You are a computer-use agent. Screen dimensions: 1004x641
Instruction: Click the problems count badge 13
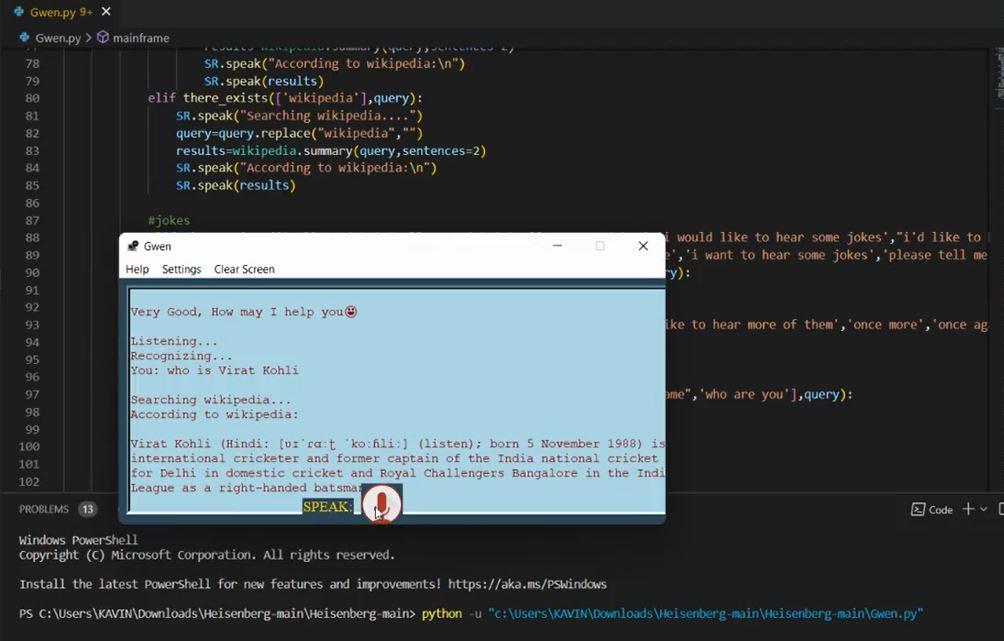pos(88,509)
